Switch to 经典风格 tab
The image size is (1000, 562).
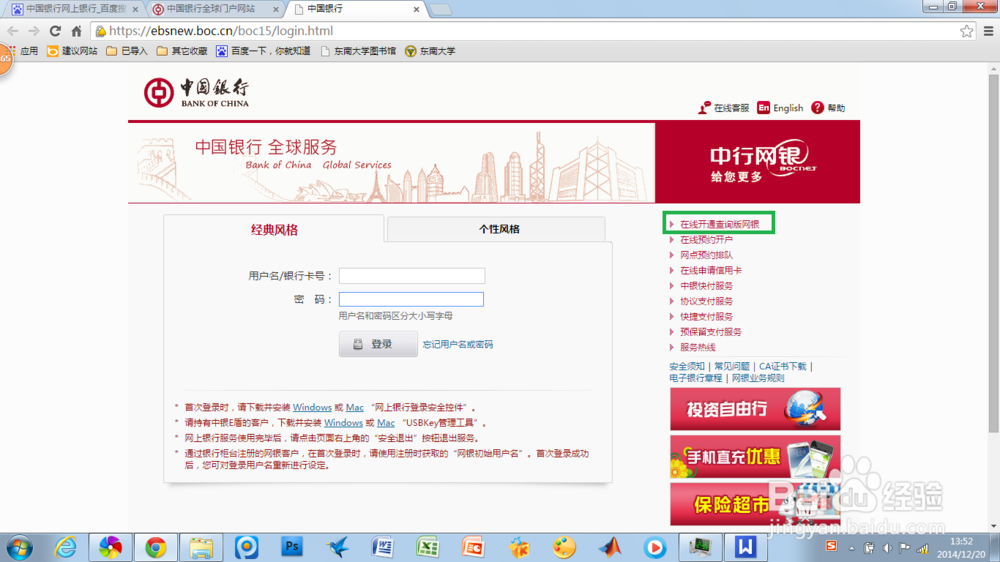click(274, 230)
